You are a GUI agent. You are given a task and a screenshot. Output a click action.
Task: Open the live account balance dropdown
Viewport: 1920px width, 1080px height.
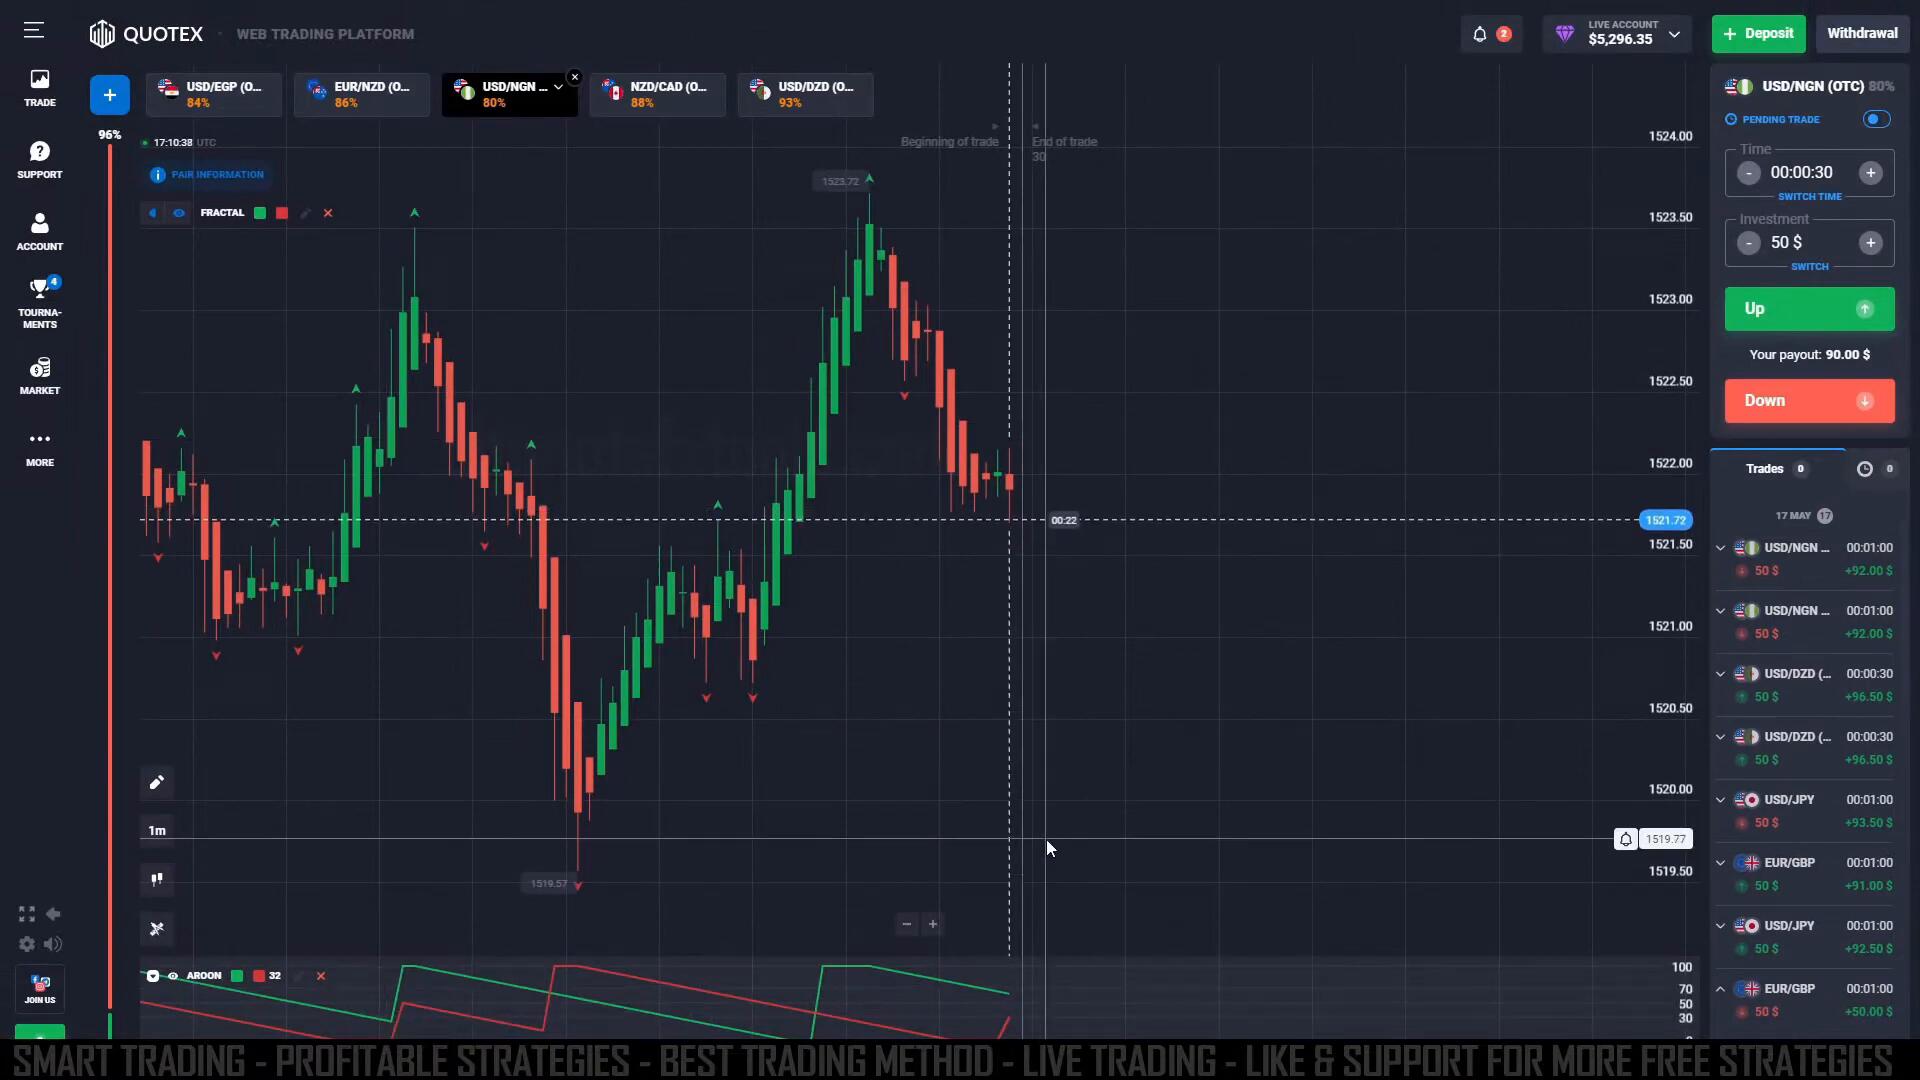pos(1674,34)
